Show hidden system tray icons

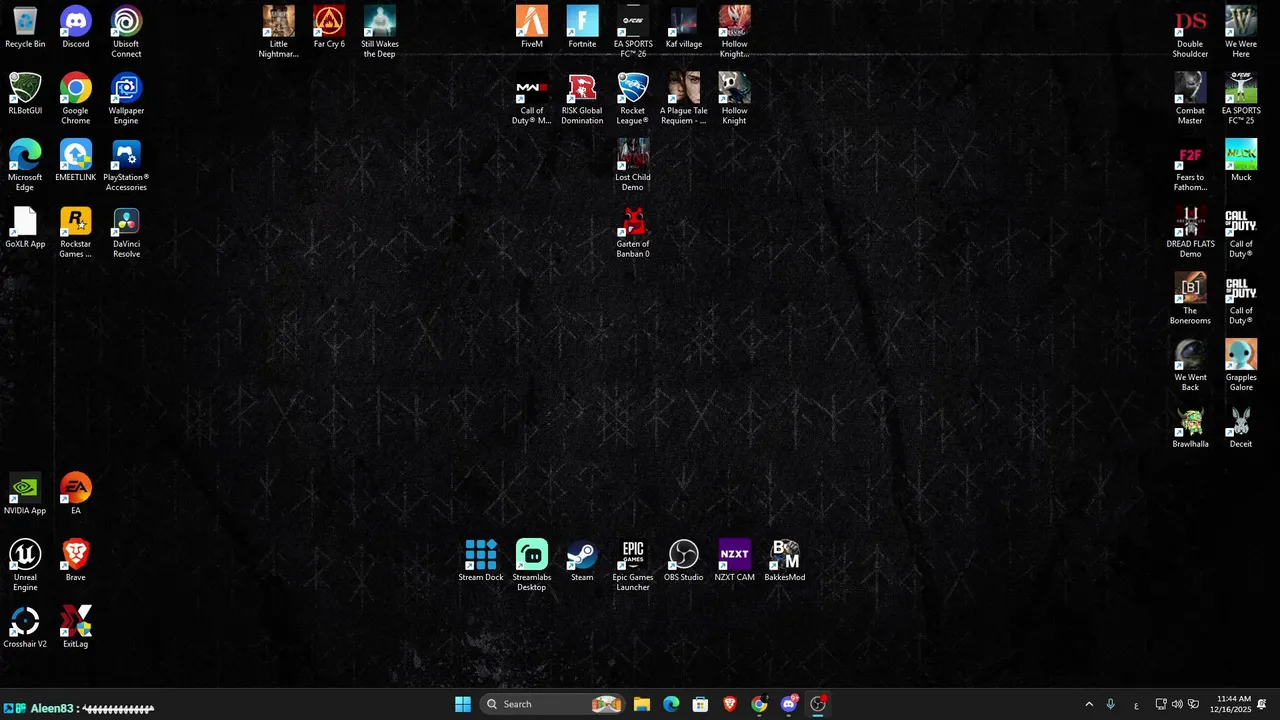tap(1089, 704)
